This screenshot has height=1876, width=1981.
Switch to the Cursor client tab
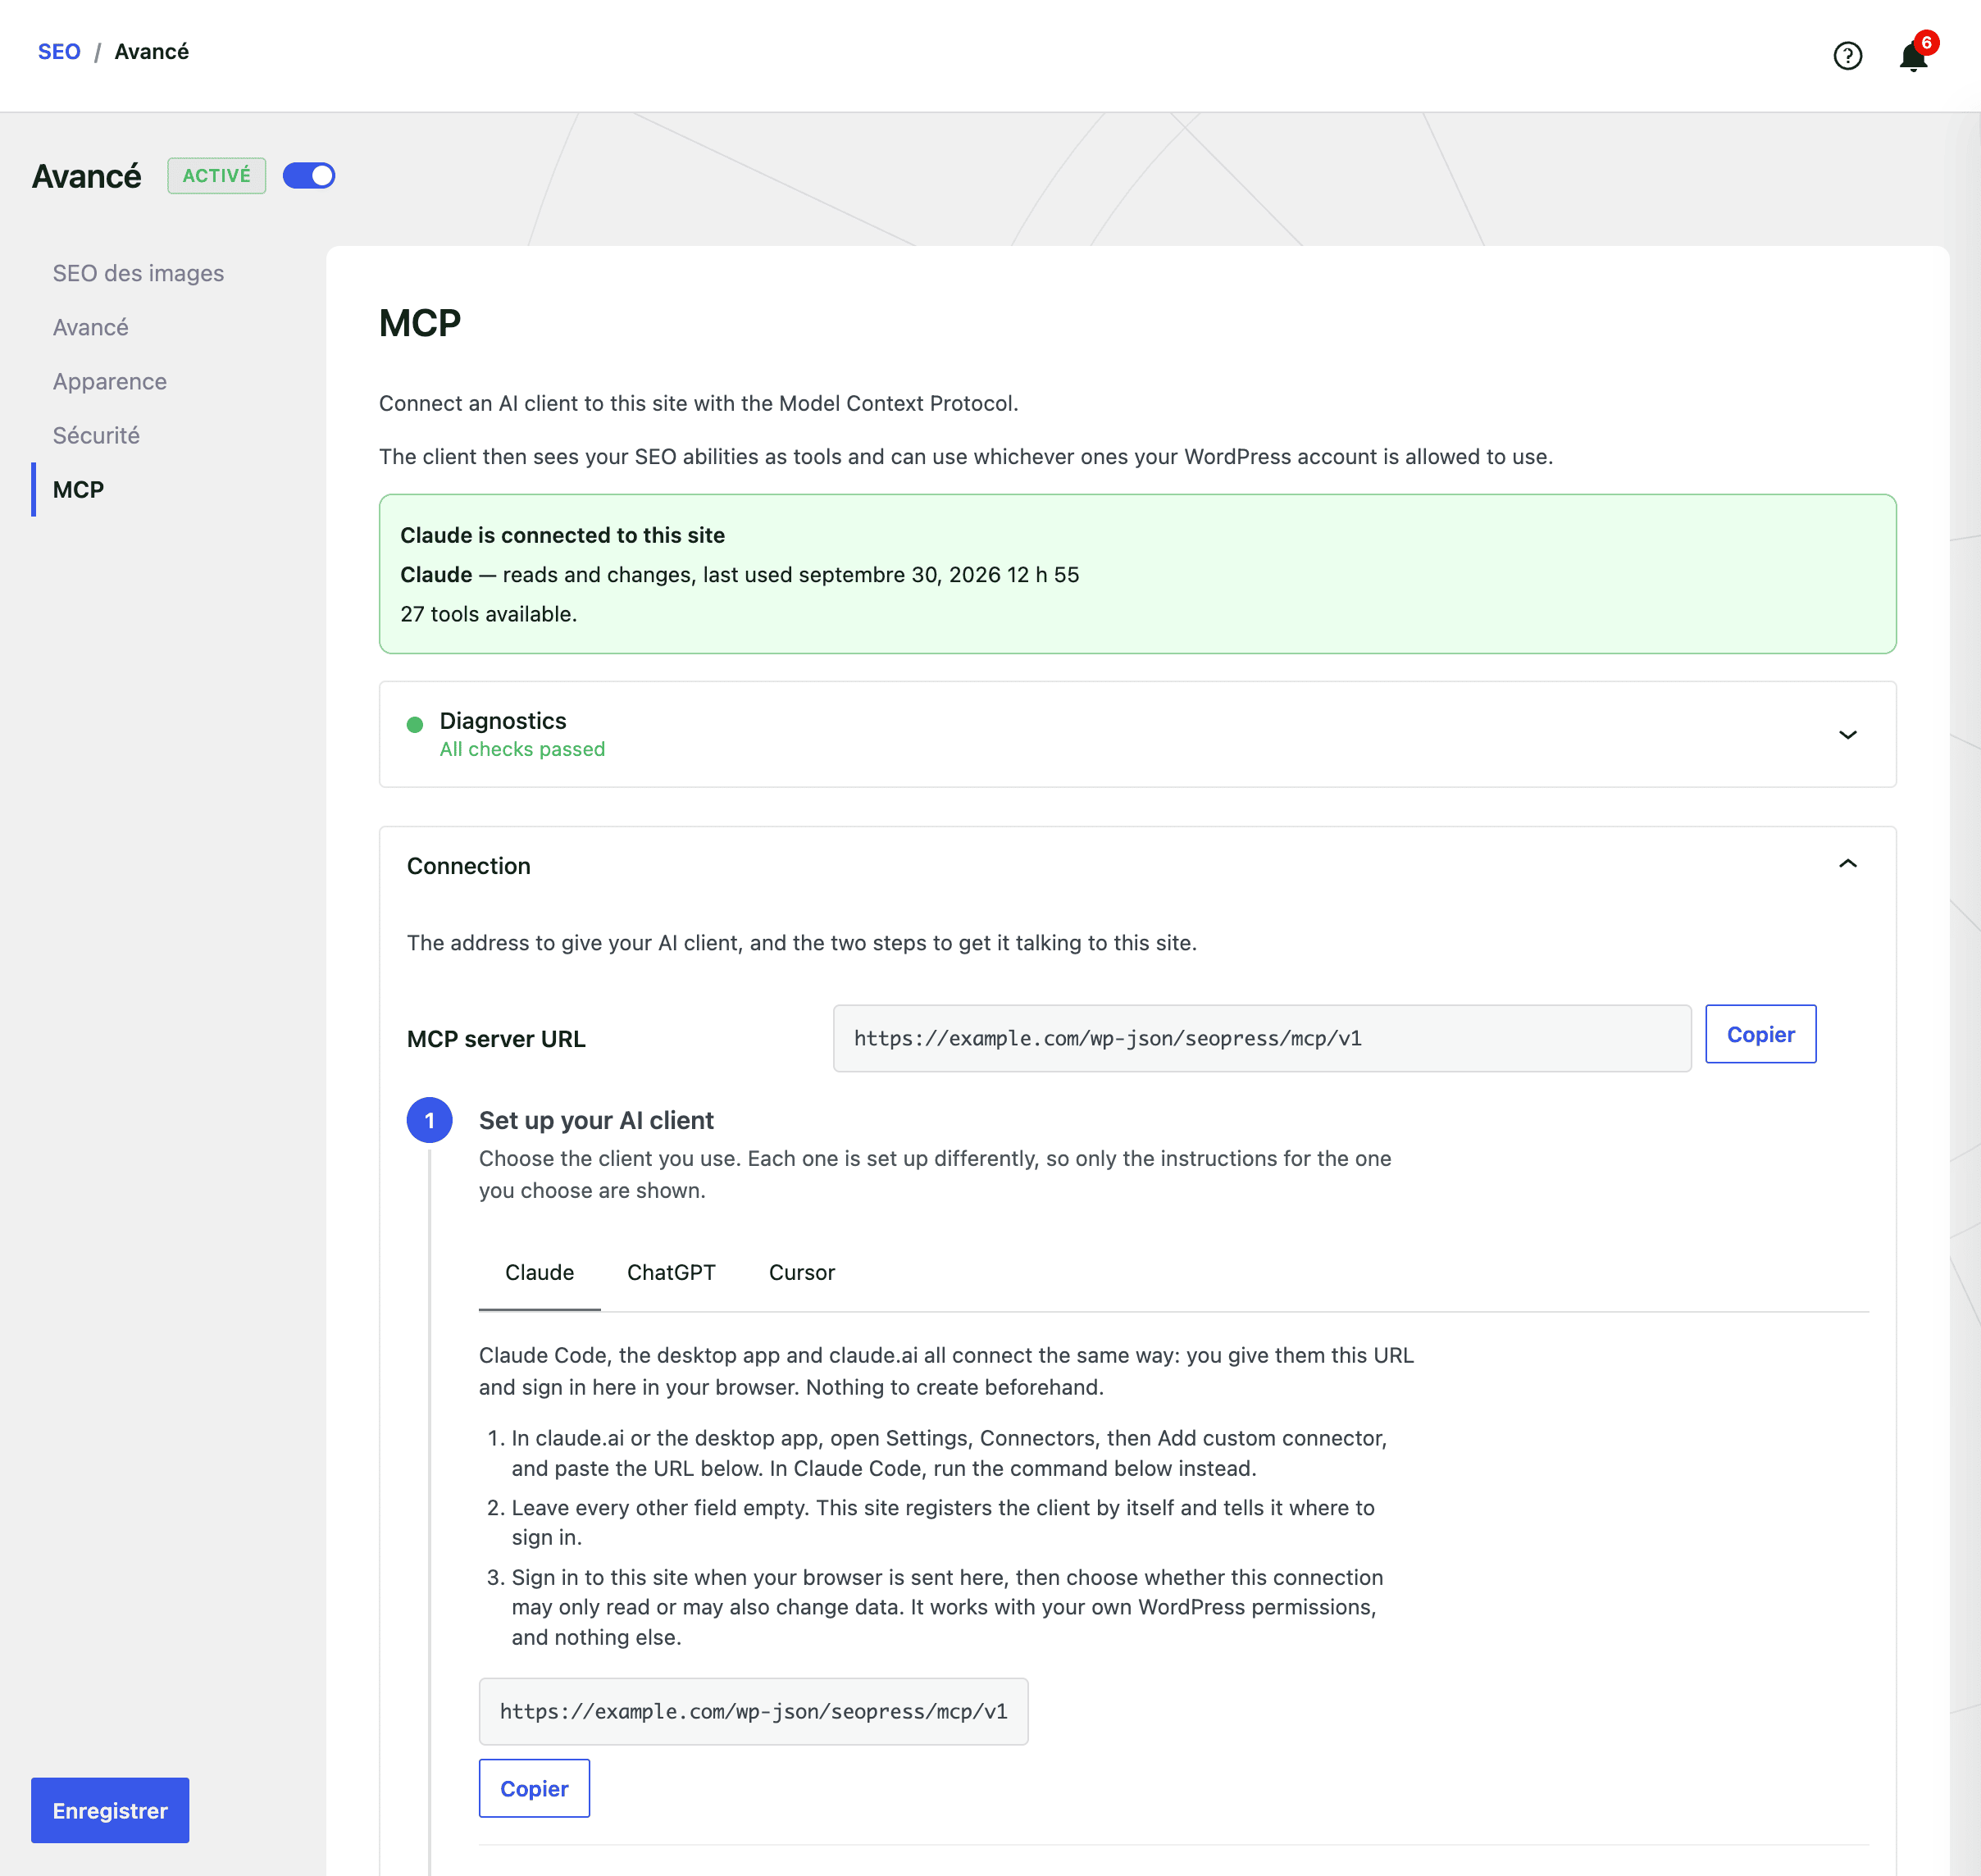click(801, 1272)
